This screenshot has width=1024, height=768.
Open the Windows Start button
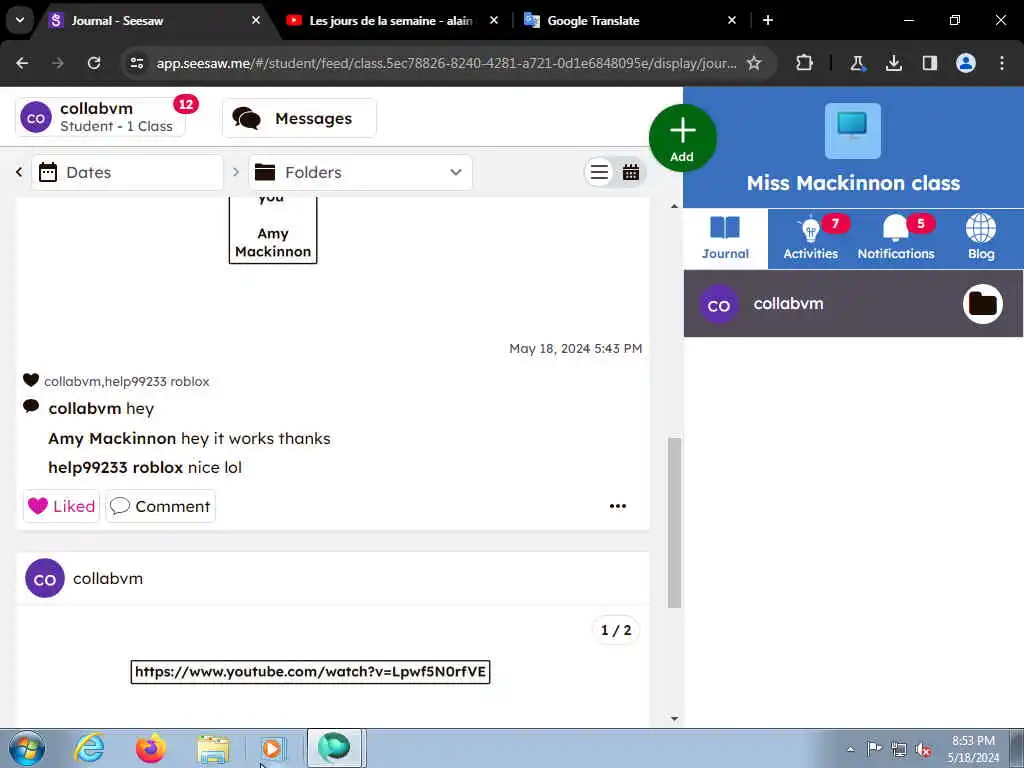click(27, 748)
